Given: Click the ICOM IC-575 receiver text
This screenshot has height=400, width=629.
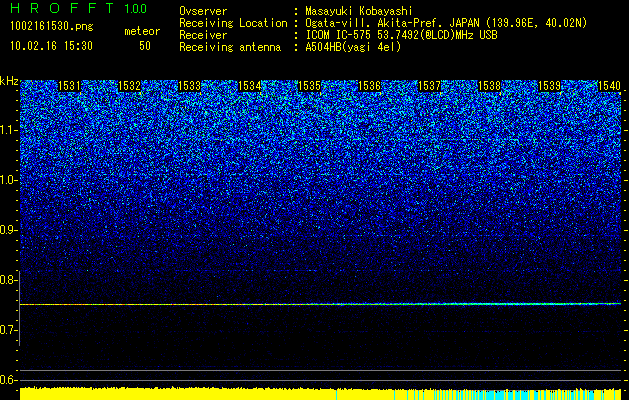Looking at the screenshot, I should click(x=402, y=35).
